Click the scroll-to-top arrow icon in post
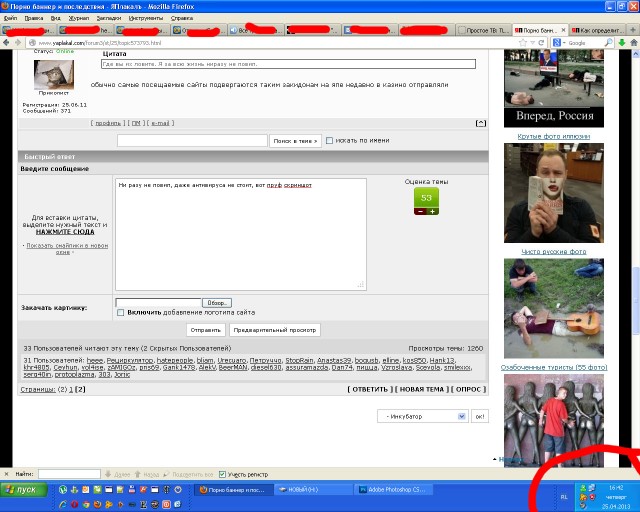Screen dimensions: 640x512 [481, 123]
